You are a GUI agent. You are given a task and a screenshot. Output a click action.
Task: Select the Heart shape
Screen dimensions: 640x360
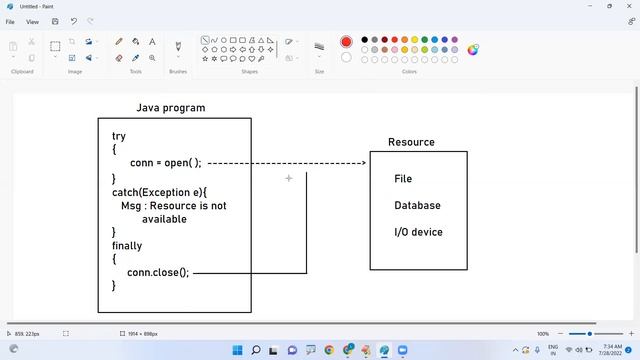point(252,59)
